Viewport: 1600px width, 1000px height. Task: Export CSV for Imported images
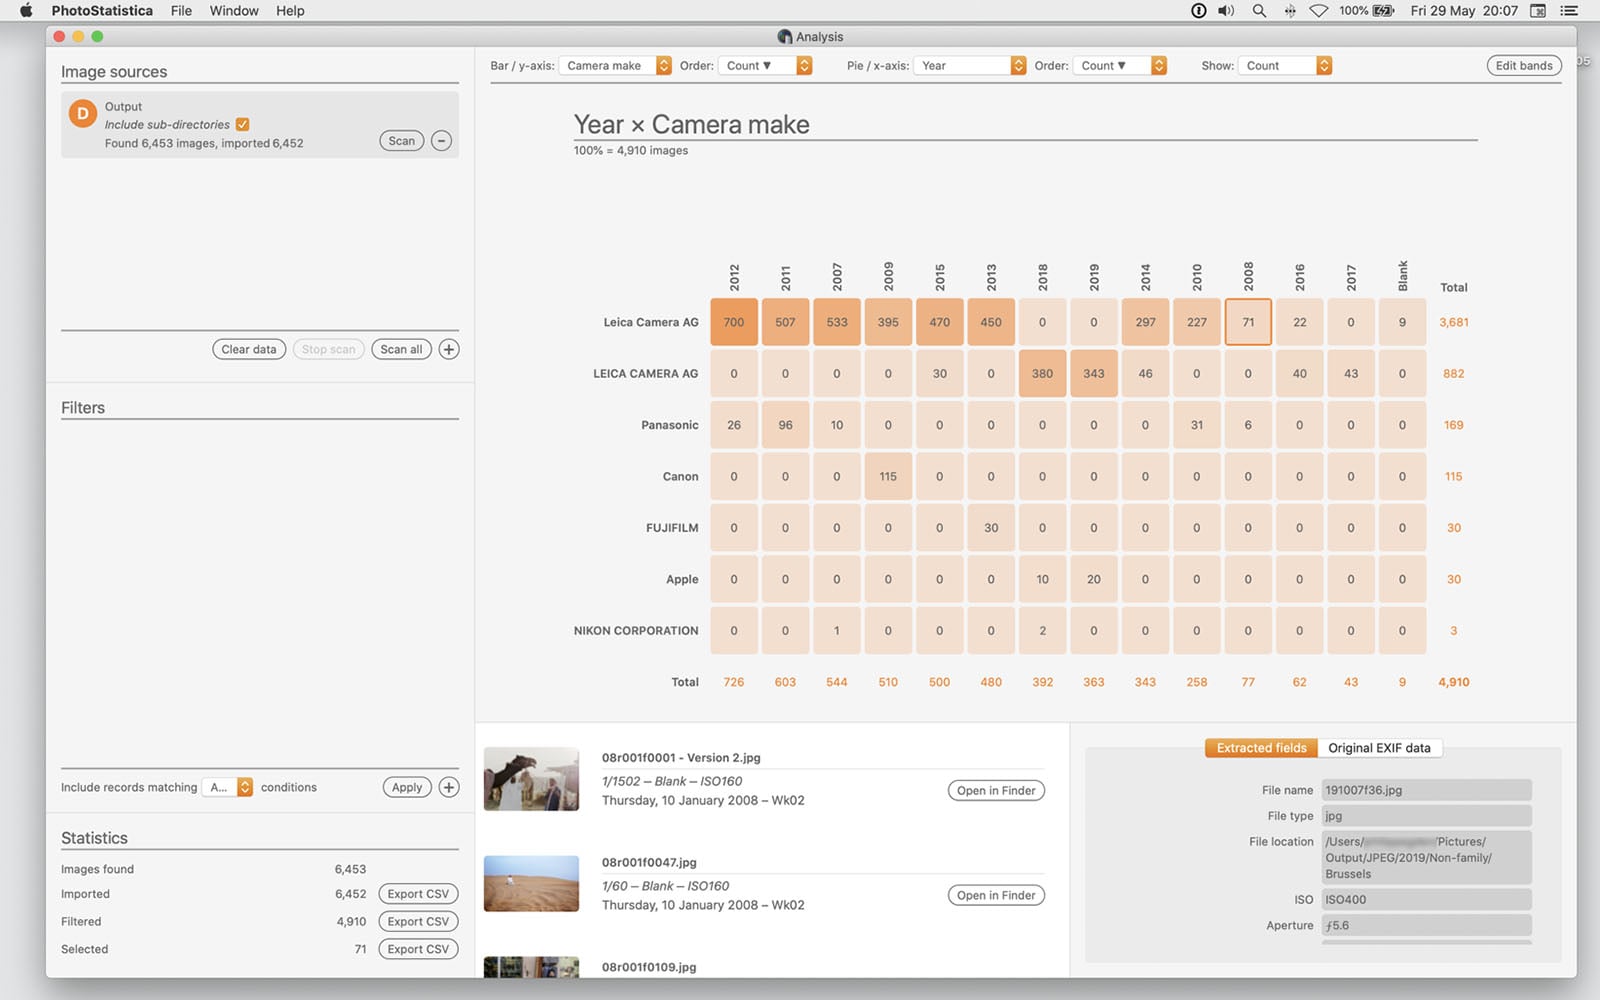click(418, 894)
